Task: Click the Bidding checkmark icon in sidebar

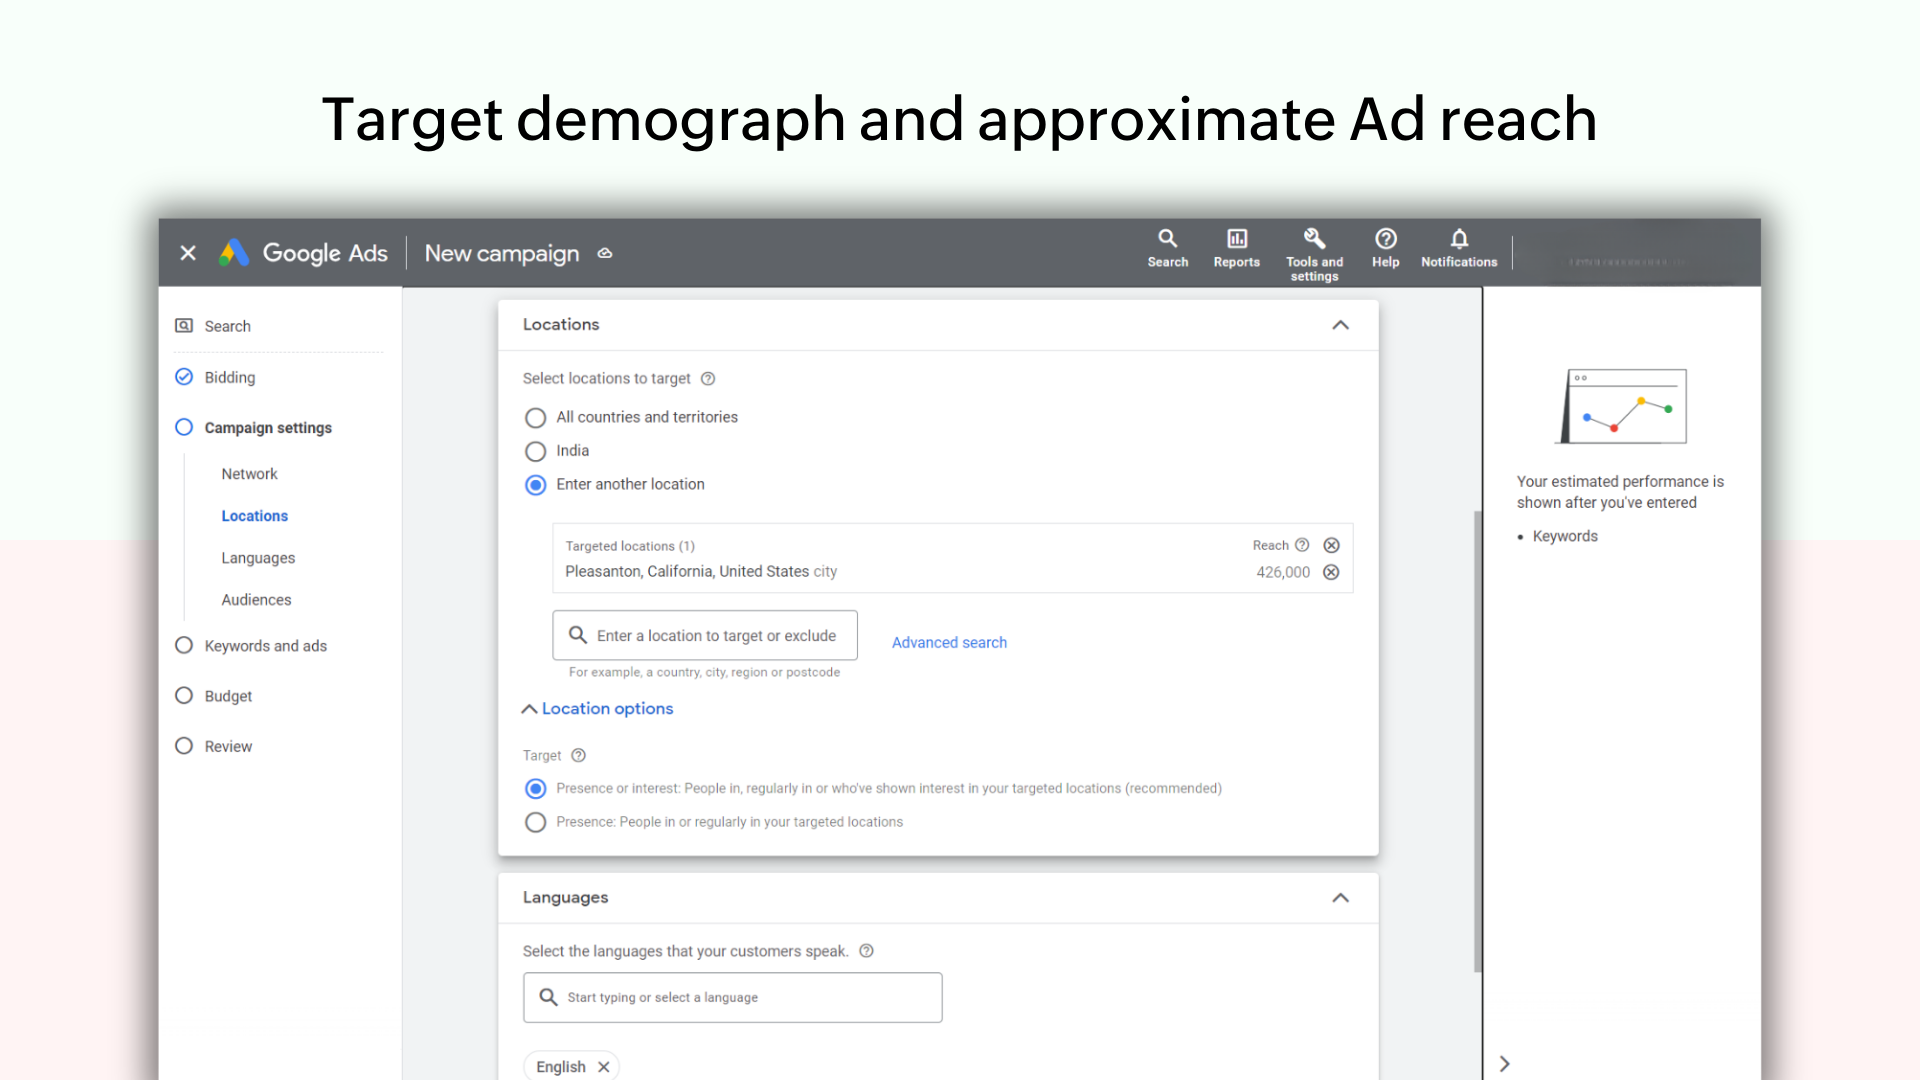Action: [x=183, y=377]
